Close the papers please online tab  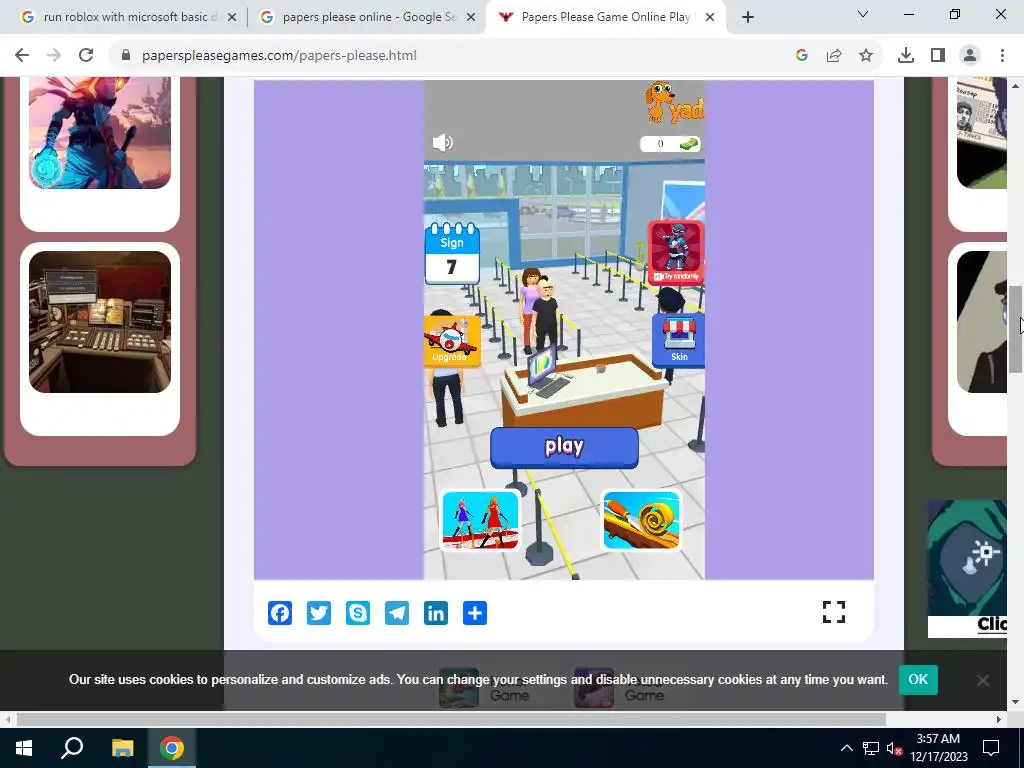(x=471, y=18)
